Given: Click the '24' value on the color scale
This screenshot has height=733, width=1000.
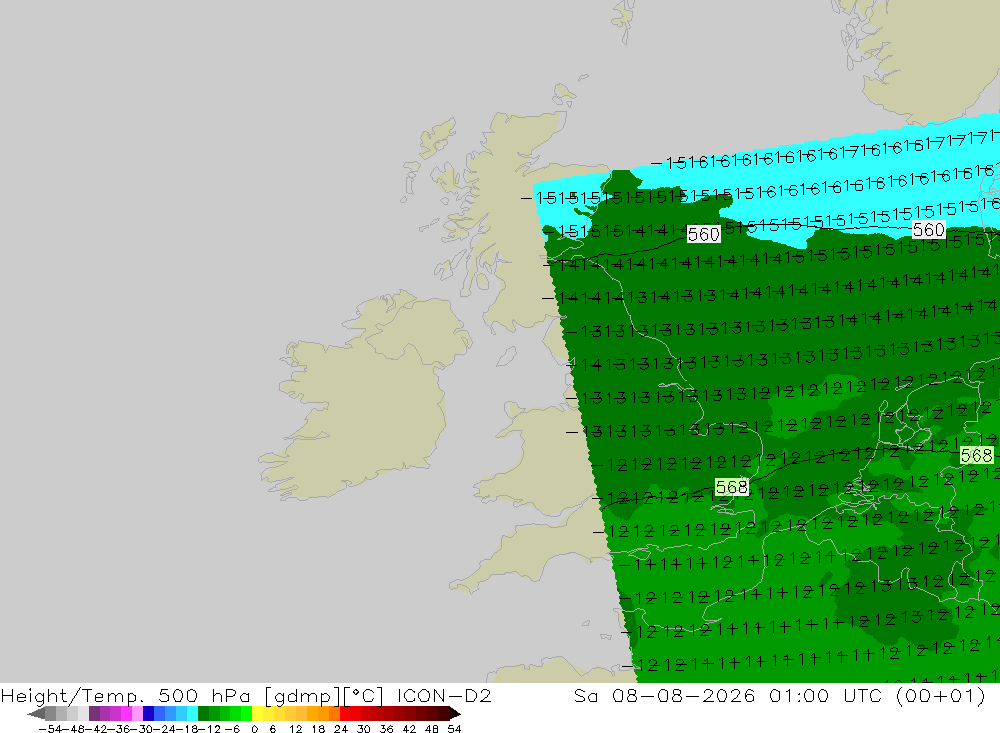Looking at the screenshot, I should pos(341,729).
